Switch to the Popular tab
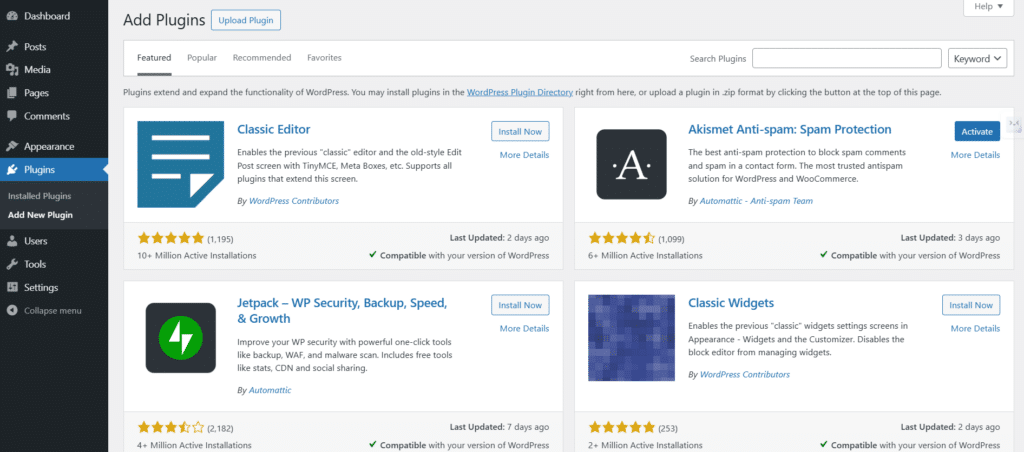1024x452 pixels. pyautogui.click(x=202, y=57)
